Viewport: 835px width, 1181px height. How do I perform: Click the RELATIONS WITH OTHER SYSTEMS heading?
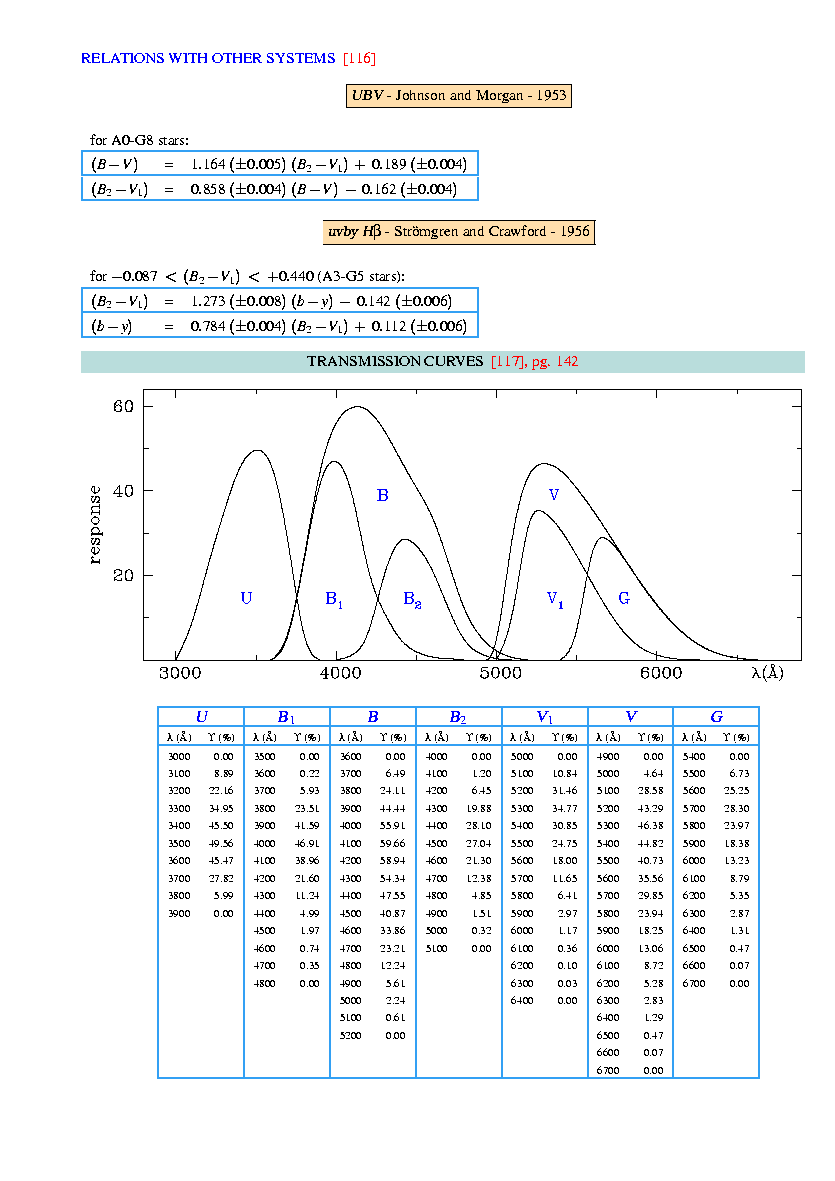click(x=208, y=58)
